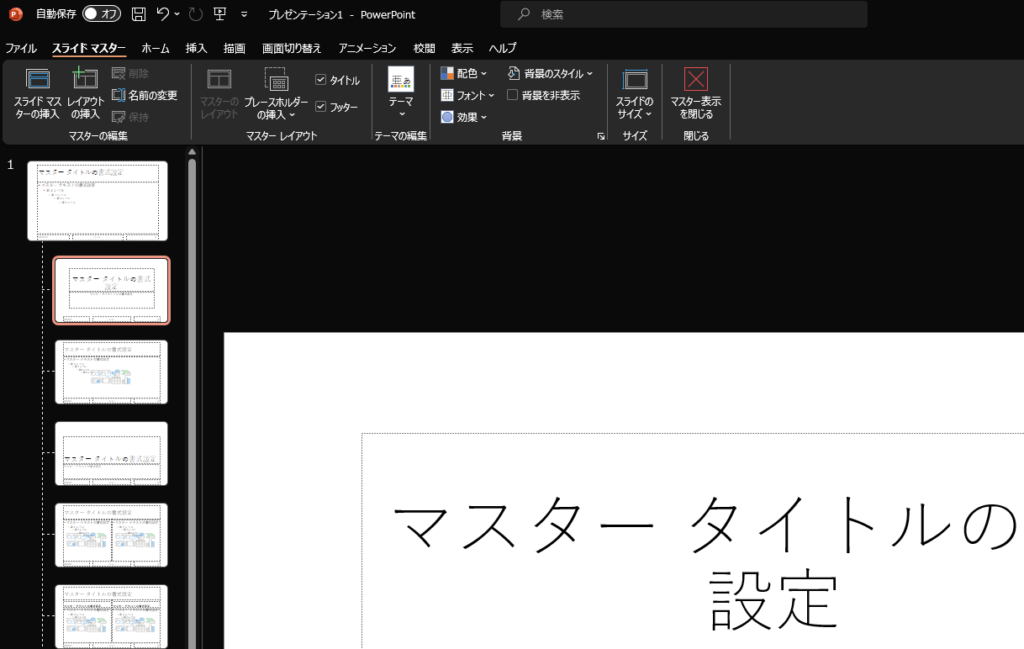Click 名前の変更 rename button
This screenshot has width=1024, height=649.
144,95
